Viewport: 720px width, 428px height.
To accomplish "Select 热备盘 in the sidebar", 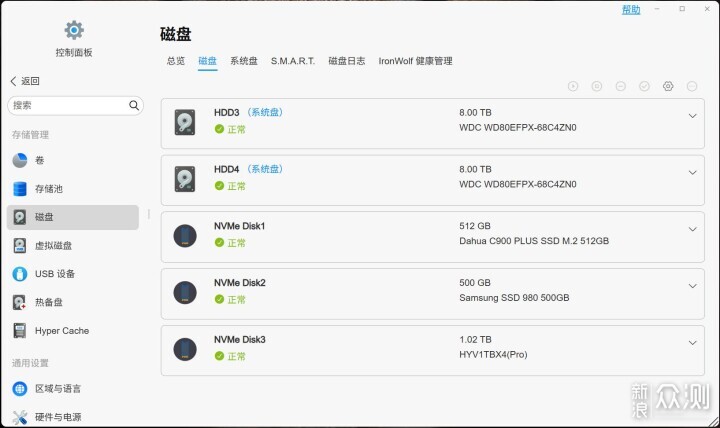I will tap(73, 302).
